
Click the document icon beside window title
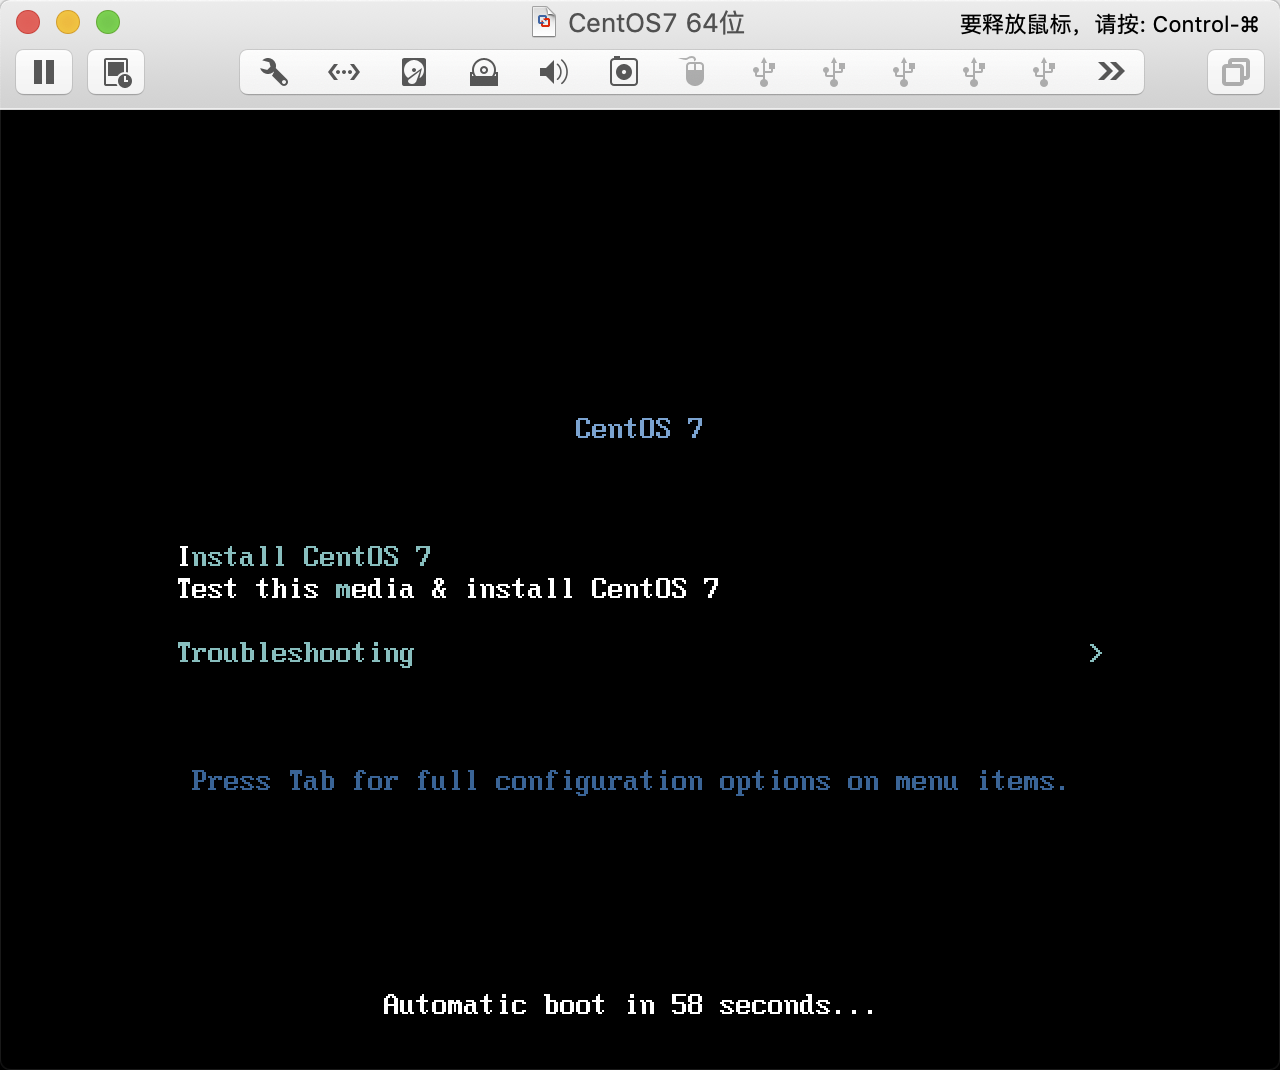pyautogui.click(x=544, y=22)
